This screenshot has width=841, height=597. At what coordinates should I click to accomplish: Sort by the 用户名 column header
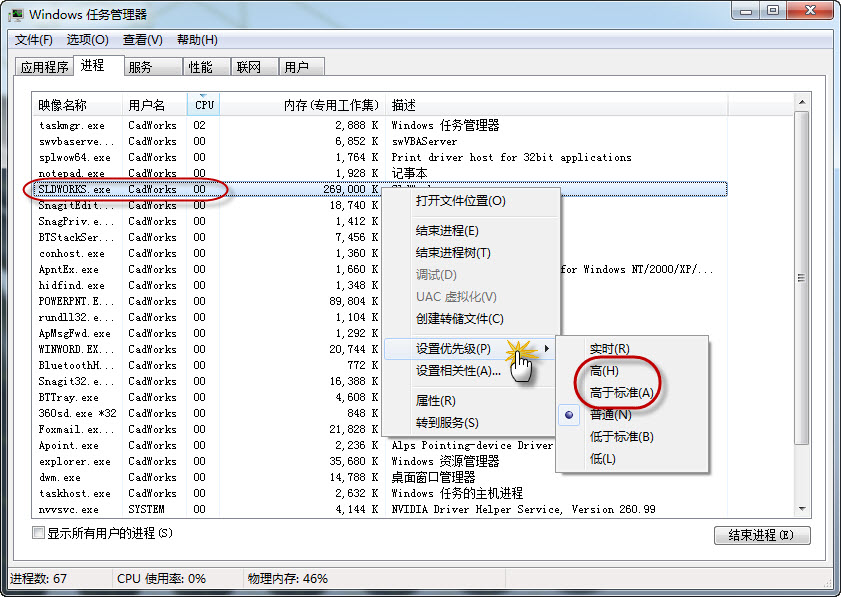point(155,105)
